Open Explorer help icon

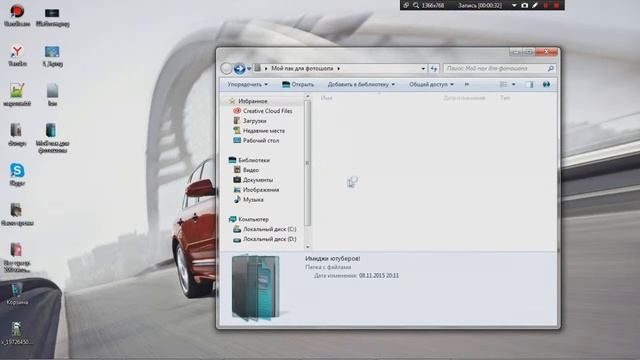pos(546,84)
